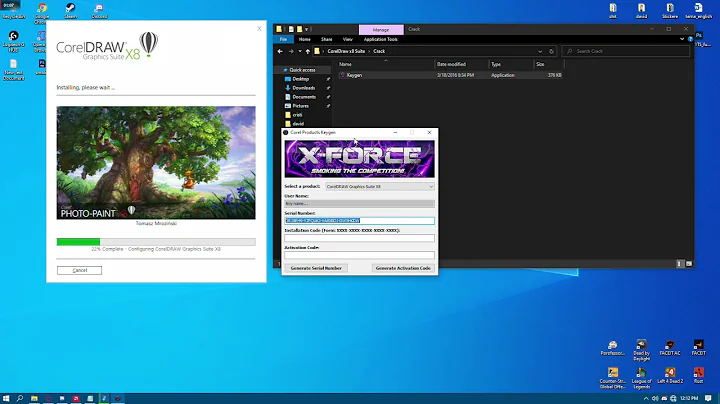Open the FACEIT AC desktop shortcut

[670, 348]
